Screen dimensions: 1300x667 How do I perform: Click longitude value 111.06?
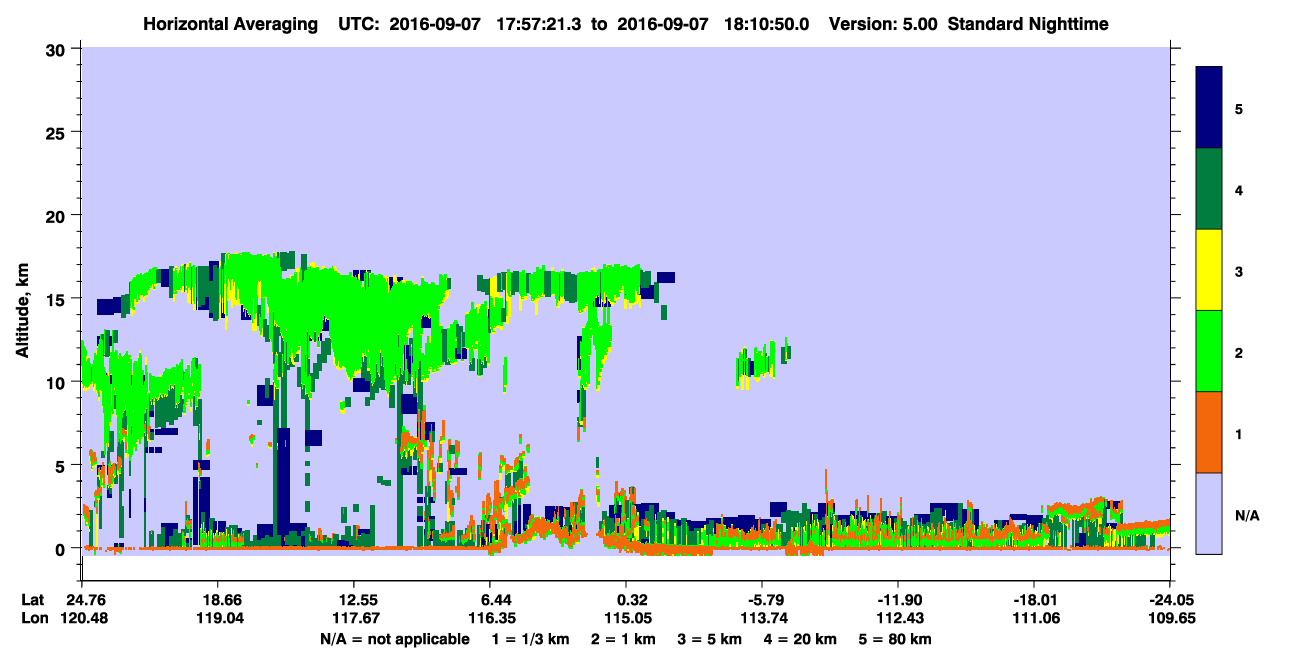(1034, 619)
